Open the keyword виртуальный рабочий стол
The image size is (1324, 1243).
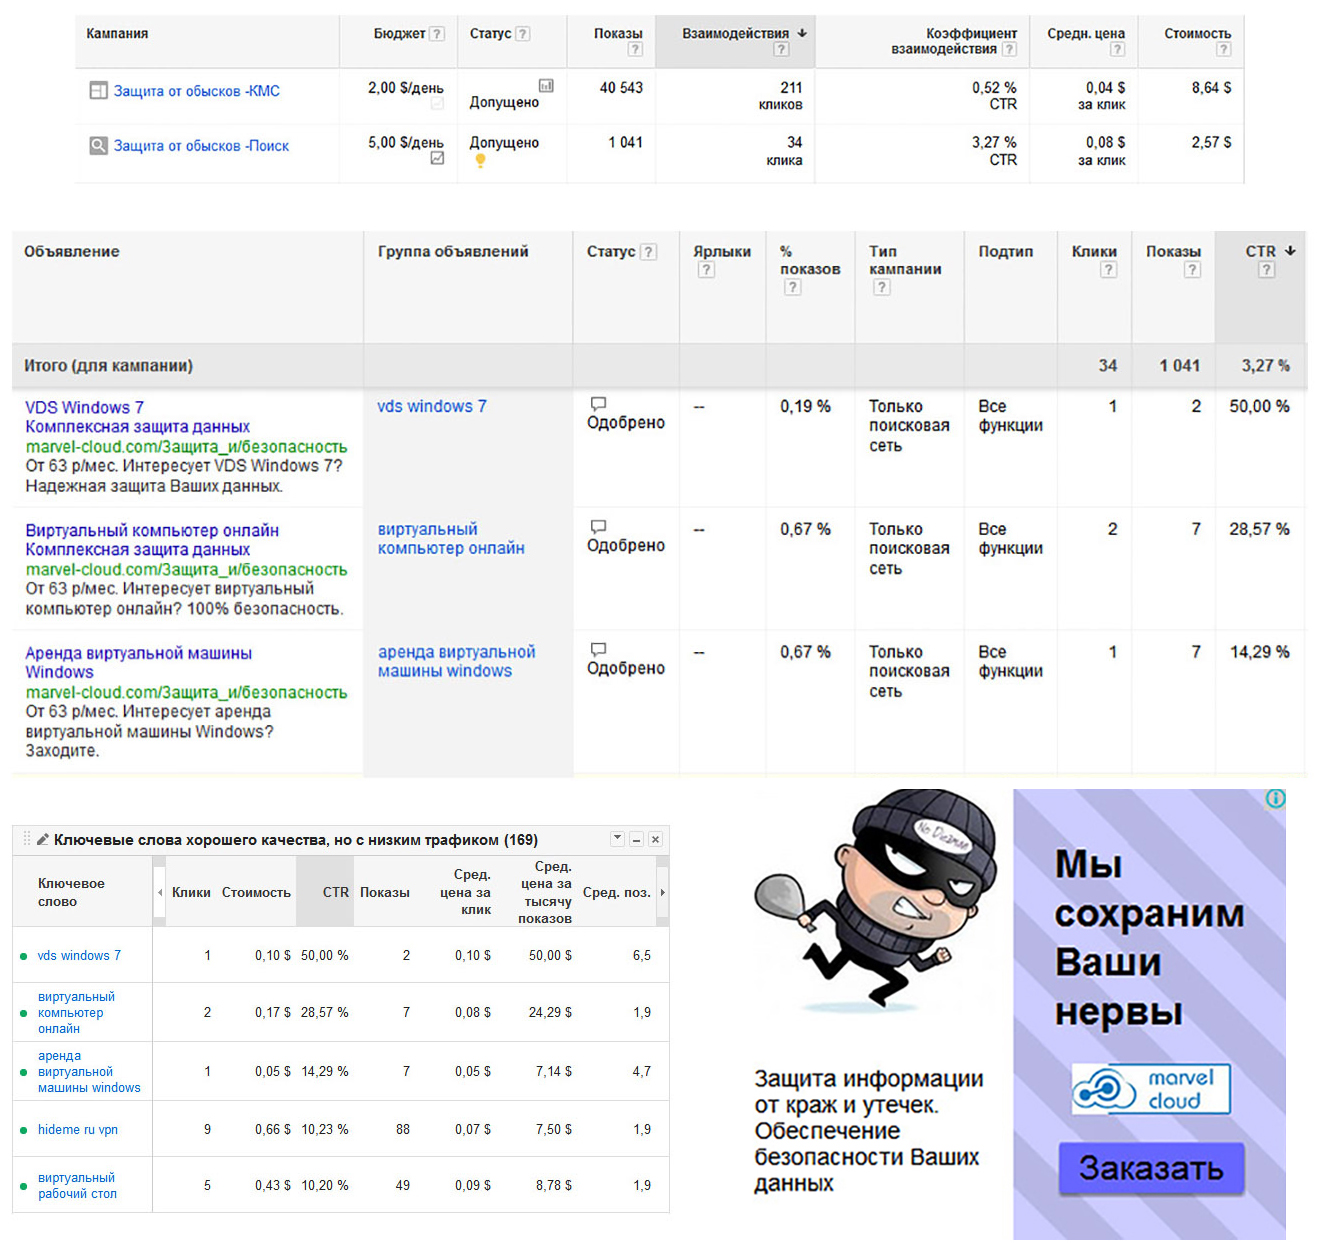coord(77,1186)
